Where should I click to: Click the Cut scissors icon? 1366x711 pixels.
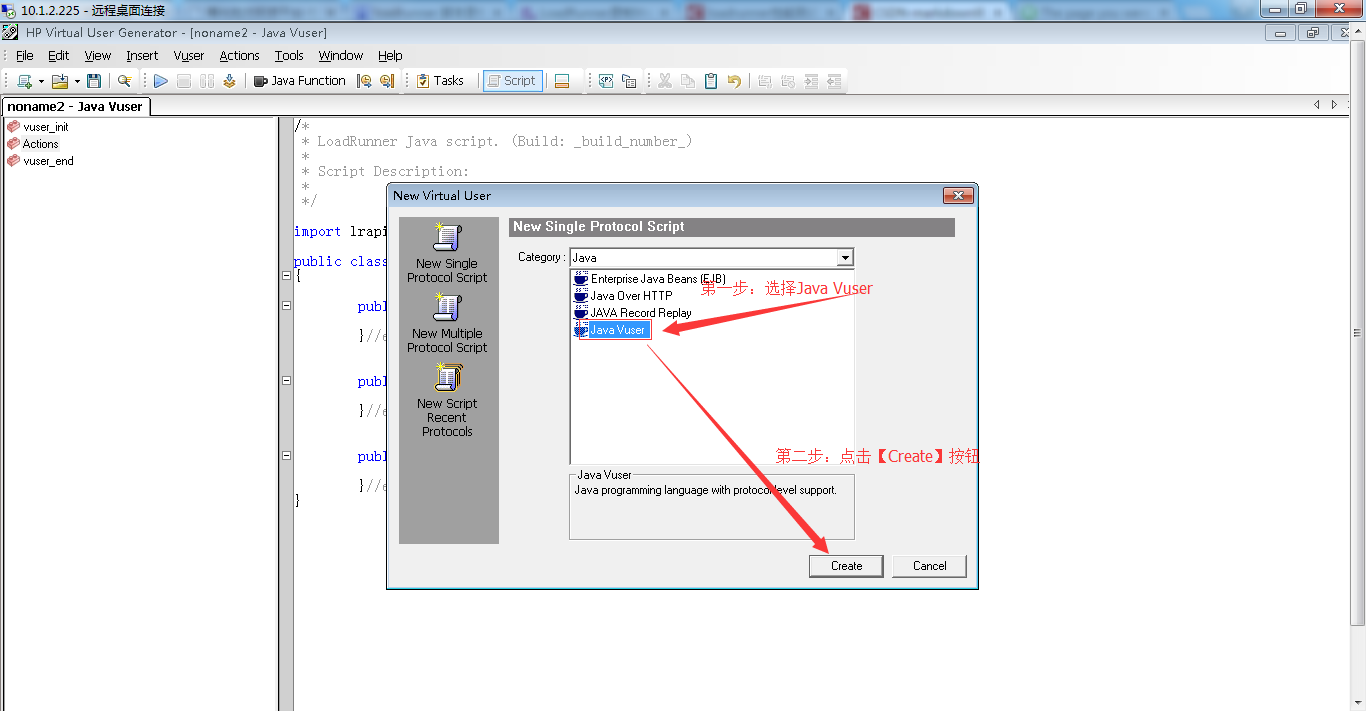pos(665,81)
